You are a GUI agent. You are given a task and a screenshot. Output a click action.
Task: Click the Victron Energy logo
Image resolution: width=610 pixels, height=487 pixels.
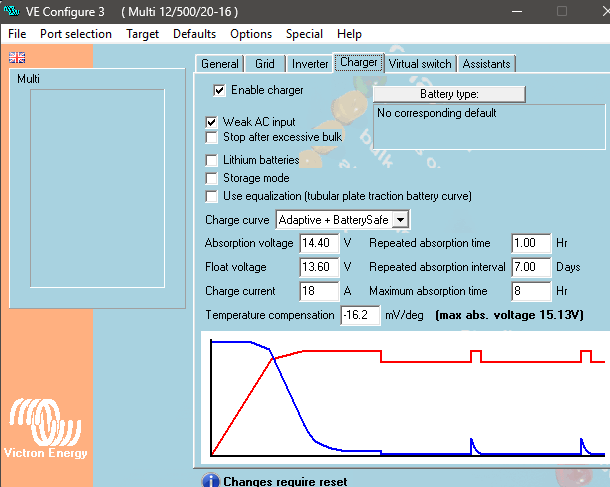pos(46,428)
